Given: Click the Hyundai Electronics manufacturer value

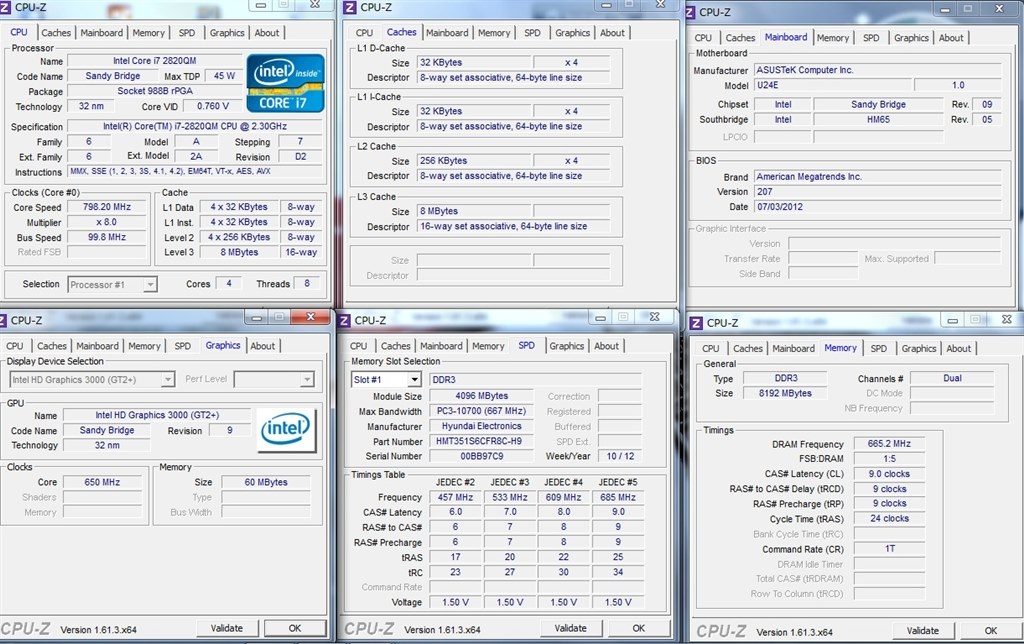Looking at the screenshot, I should 479,427.
